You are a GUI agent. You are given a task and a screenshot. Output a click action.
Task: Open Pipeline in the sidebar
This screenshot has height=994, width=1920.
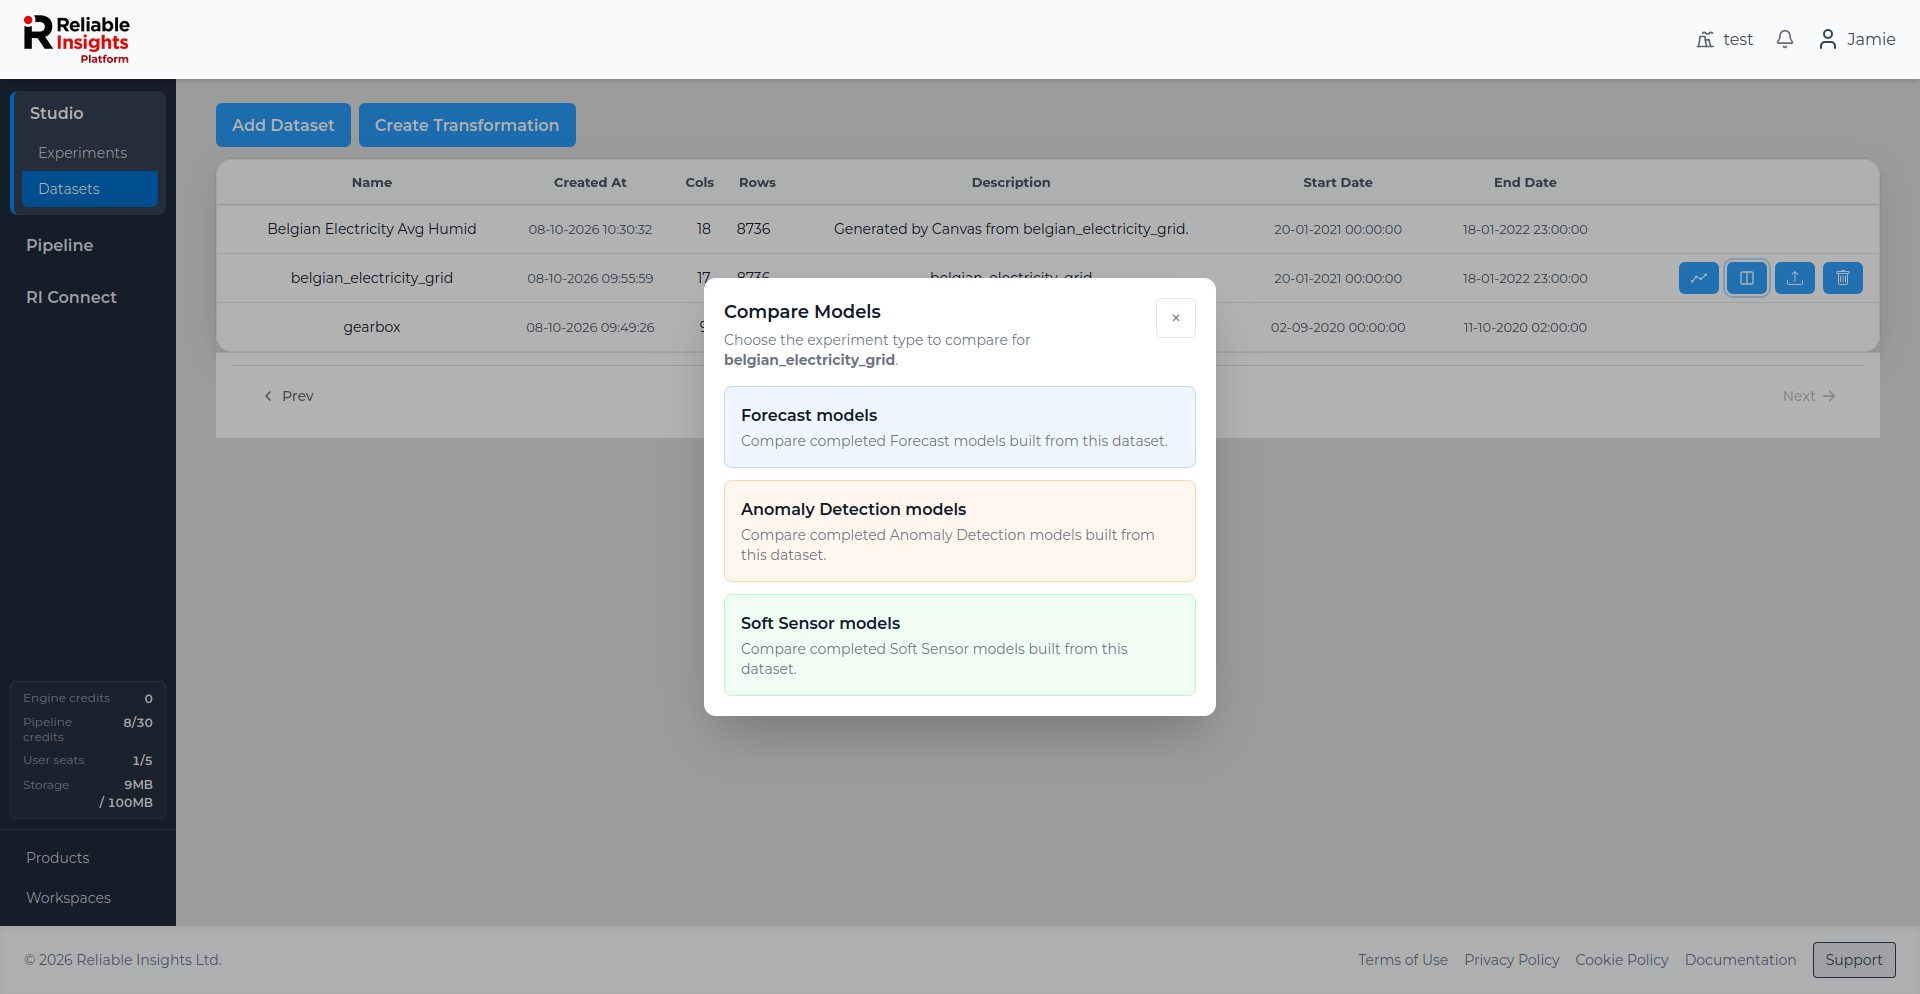point(60,245)
